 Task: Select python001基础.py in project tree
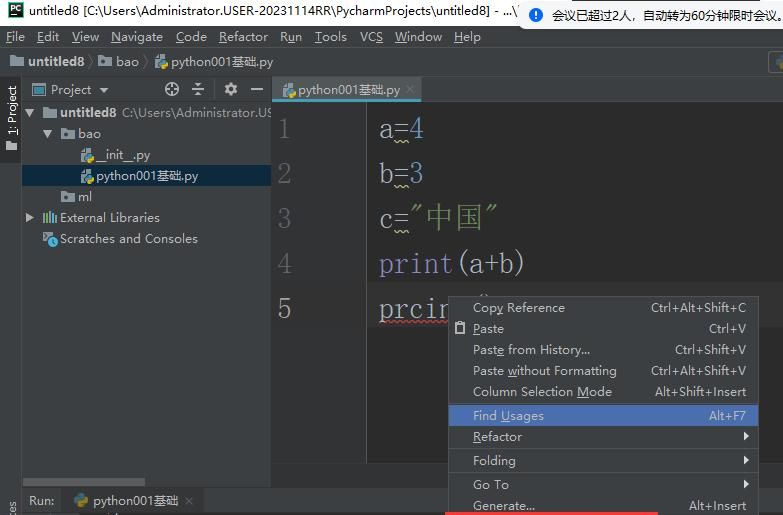click(146, 176)
